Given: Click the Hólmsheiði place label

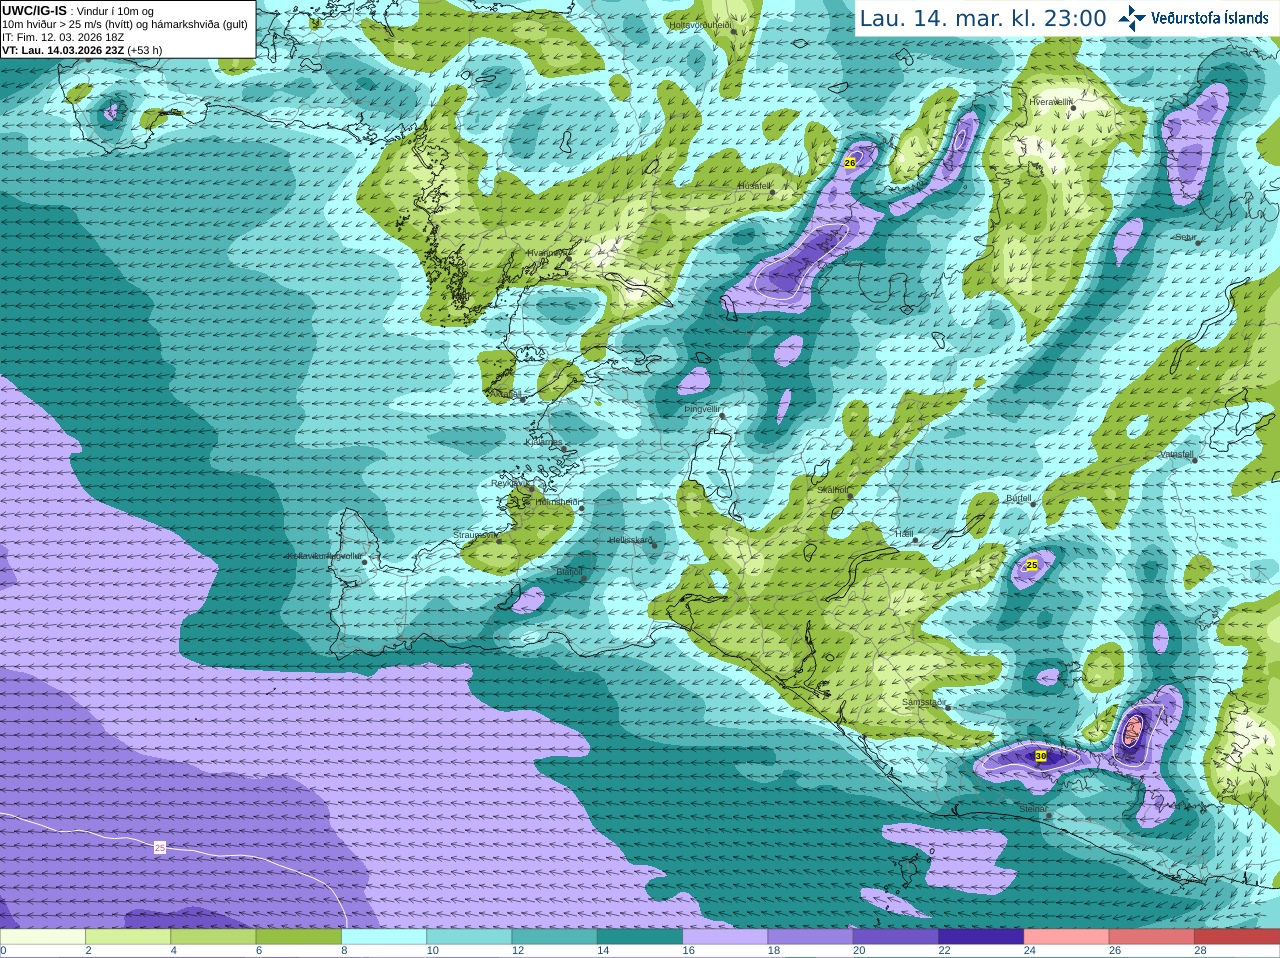Looking at the screenshot, I should 557,502.
